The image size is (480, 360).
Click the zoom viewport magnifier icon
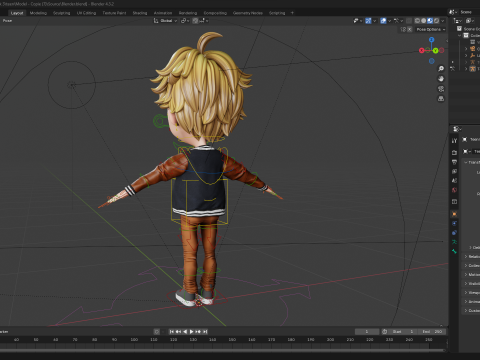pyautogui.click(x=441, y=69)
